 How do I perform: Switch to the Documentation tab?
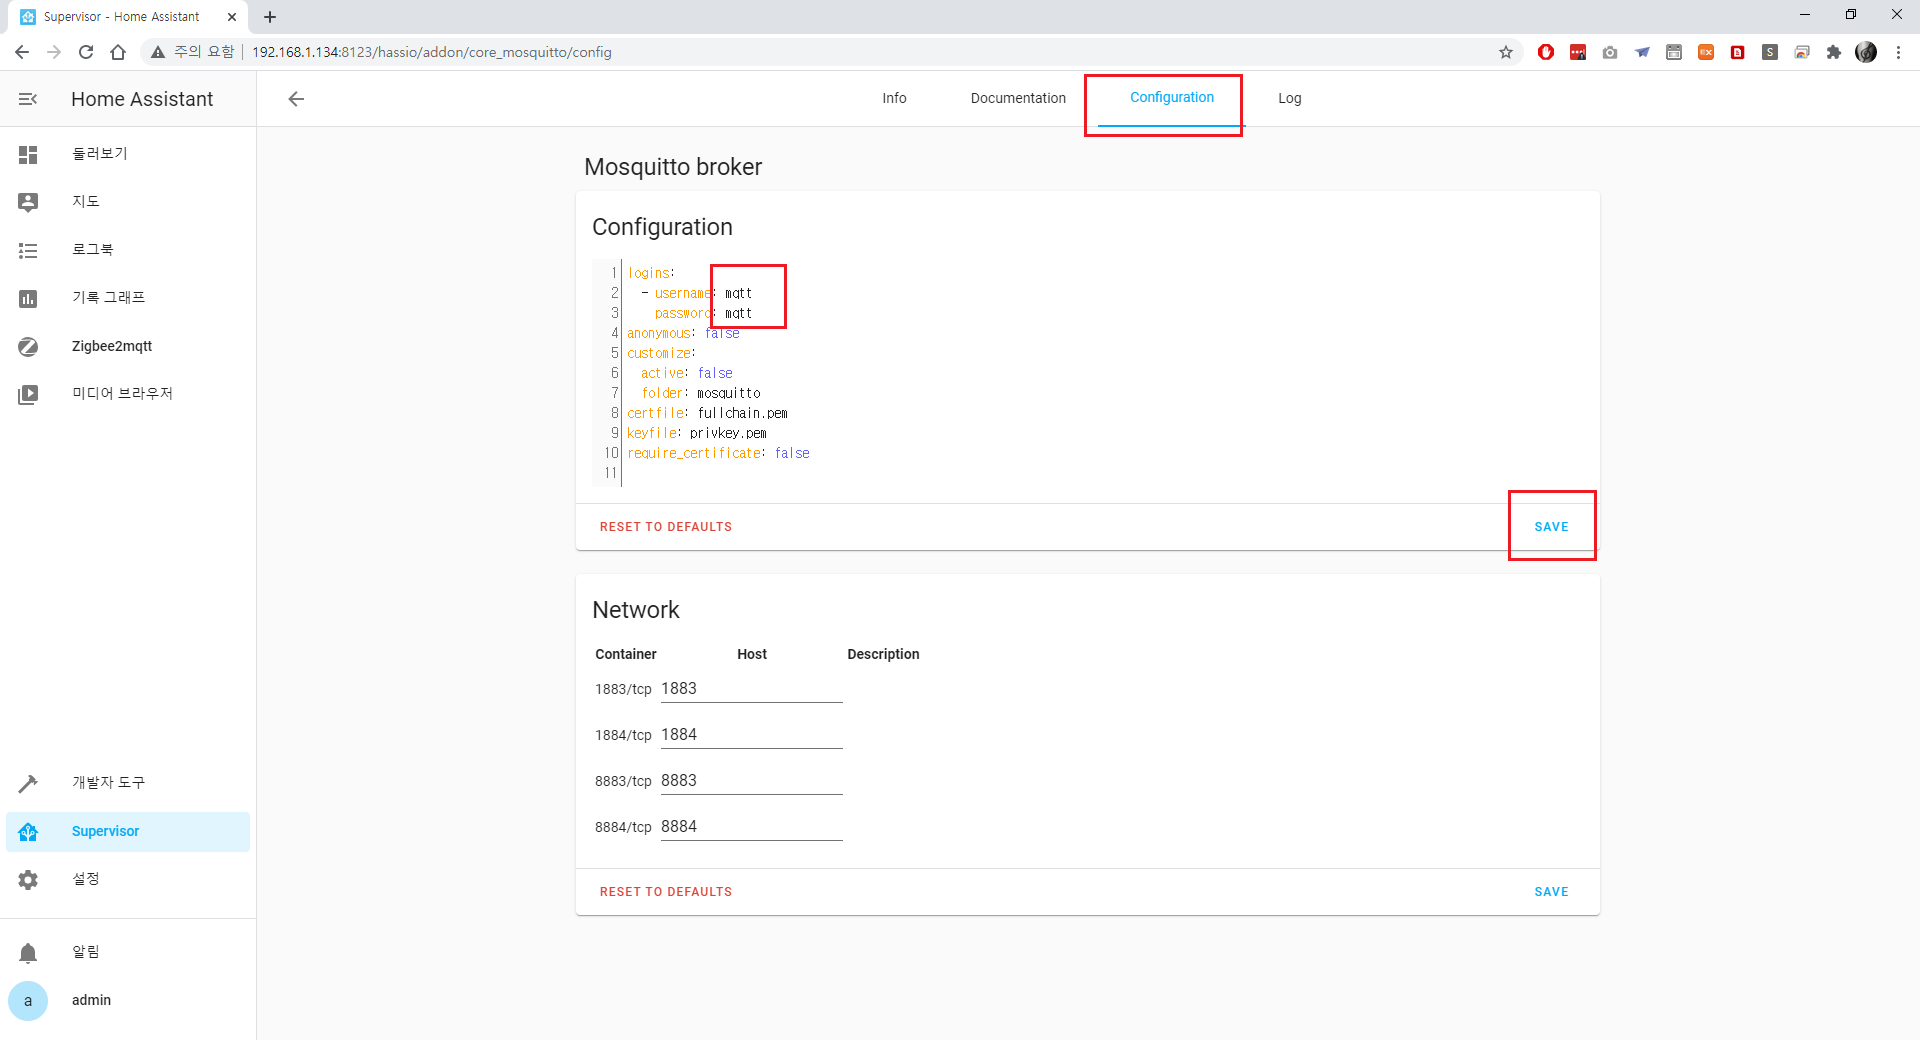point(1018,98)
